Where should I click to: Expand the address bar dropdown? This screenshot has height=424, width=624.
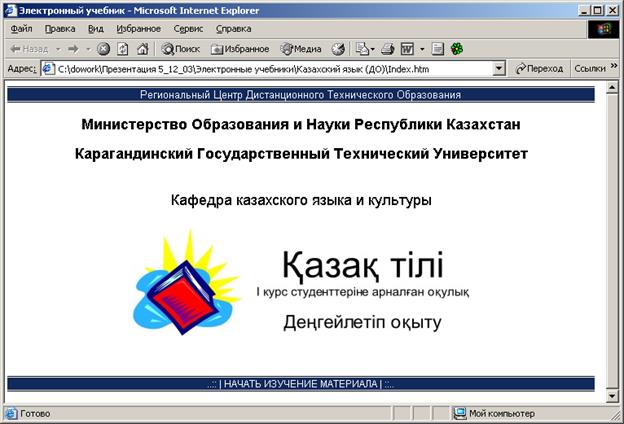(x=499, y=68)
